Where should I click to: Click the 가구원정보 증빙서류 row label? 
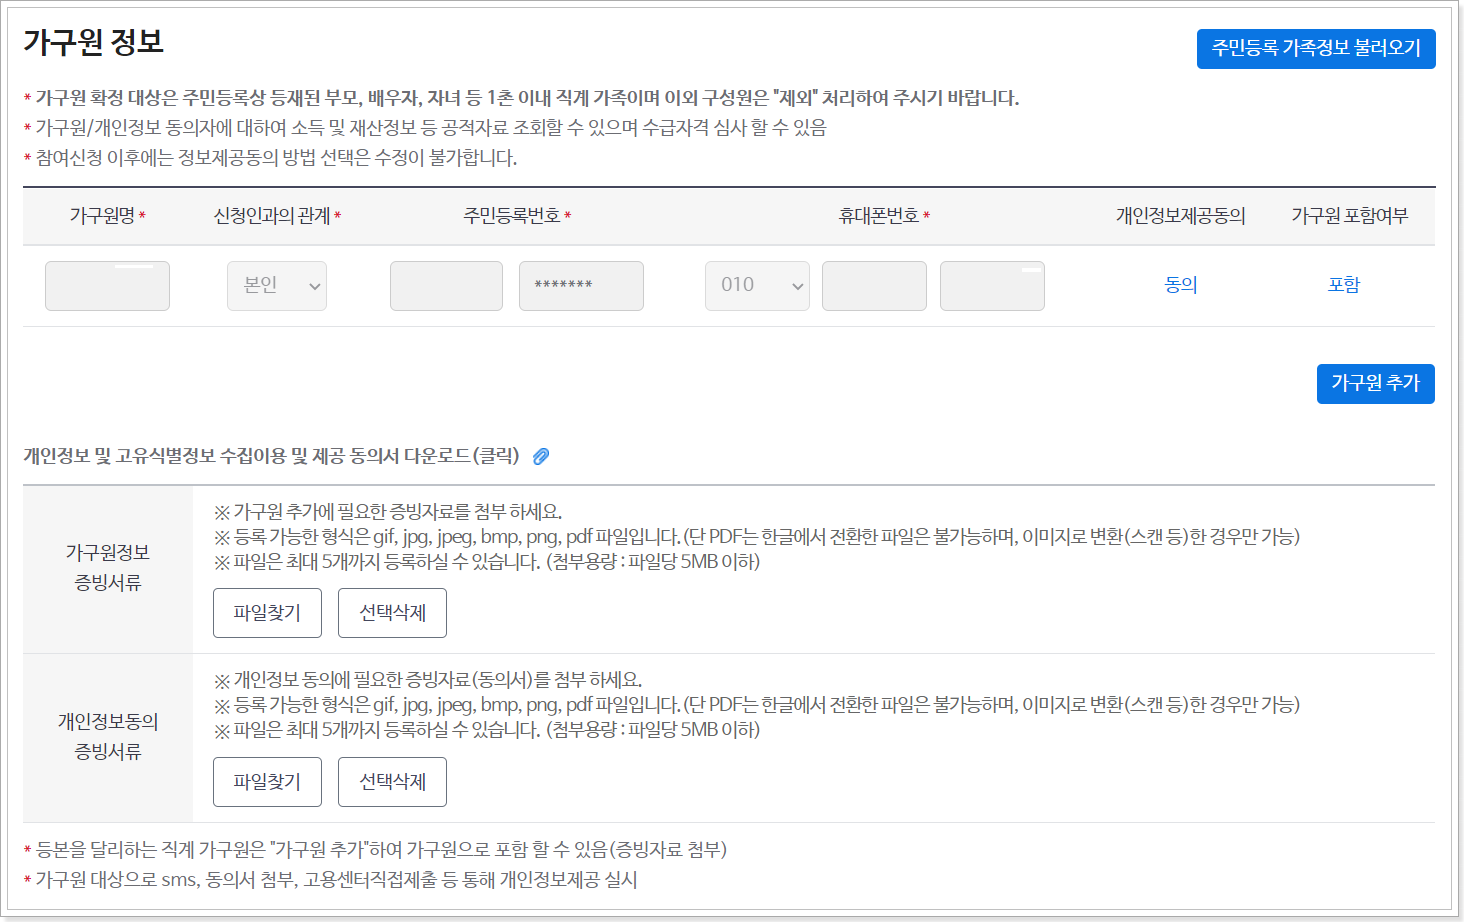[x=108, y=568]
